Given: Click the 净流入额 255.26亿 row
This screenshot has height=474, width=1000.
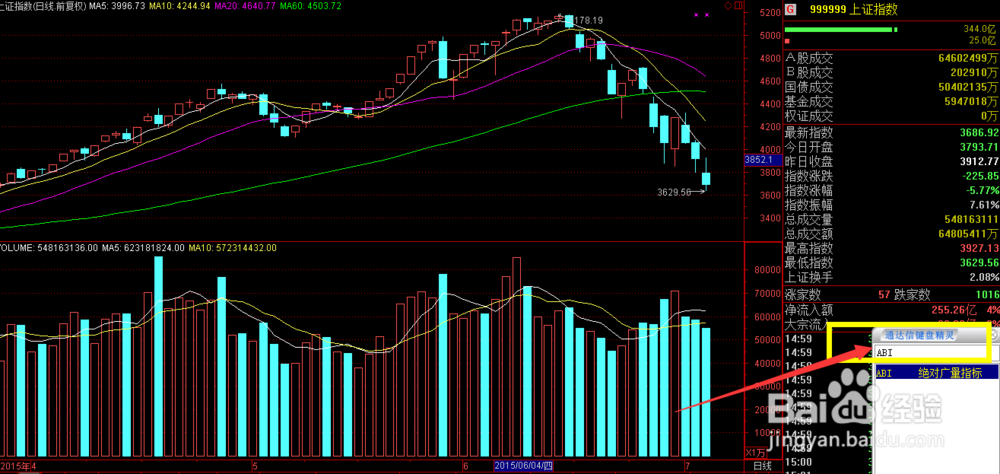Looking at the screenshot, I should [892, 311].
